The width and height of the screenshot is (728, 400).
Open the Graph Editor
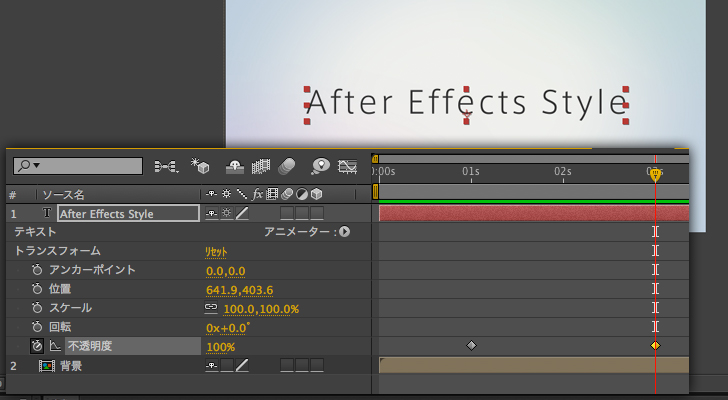(x=348, y=166)
